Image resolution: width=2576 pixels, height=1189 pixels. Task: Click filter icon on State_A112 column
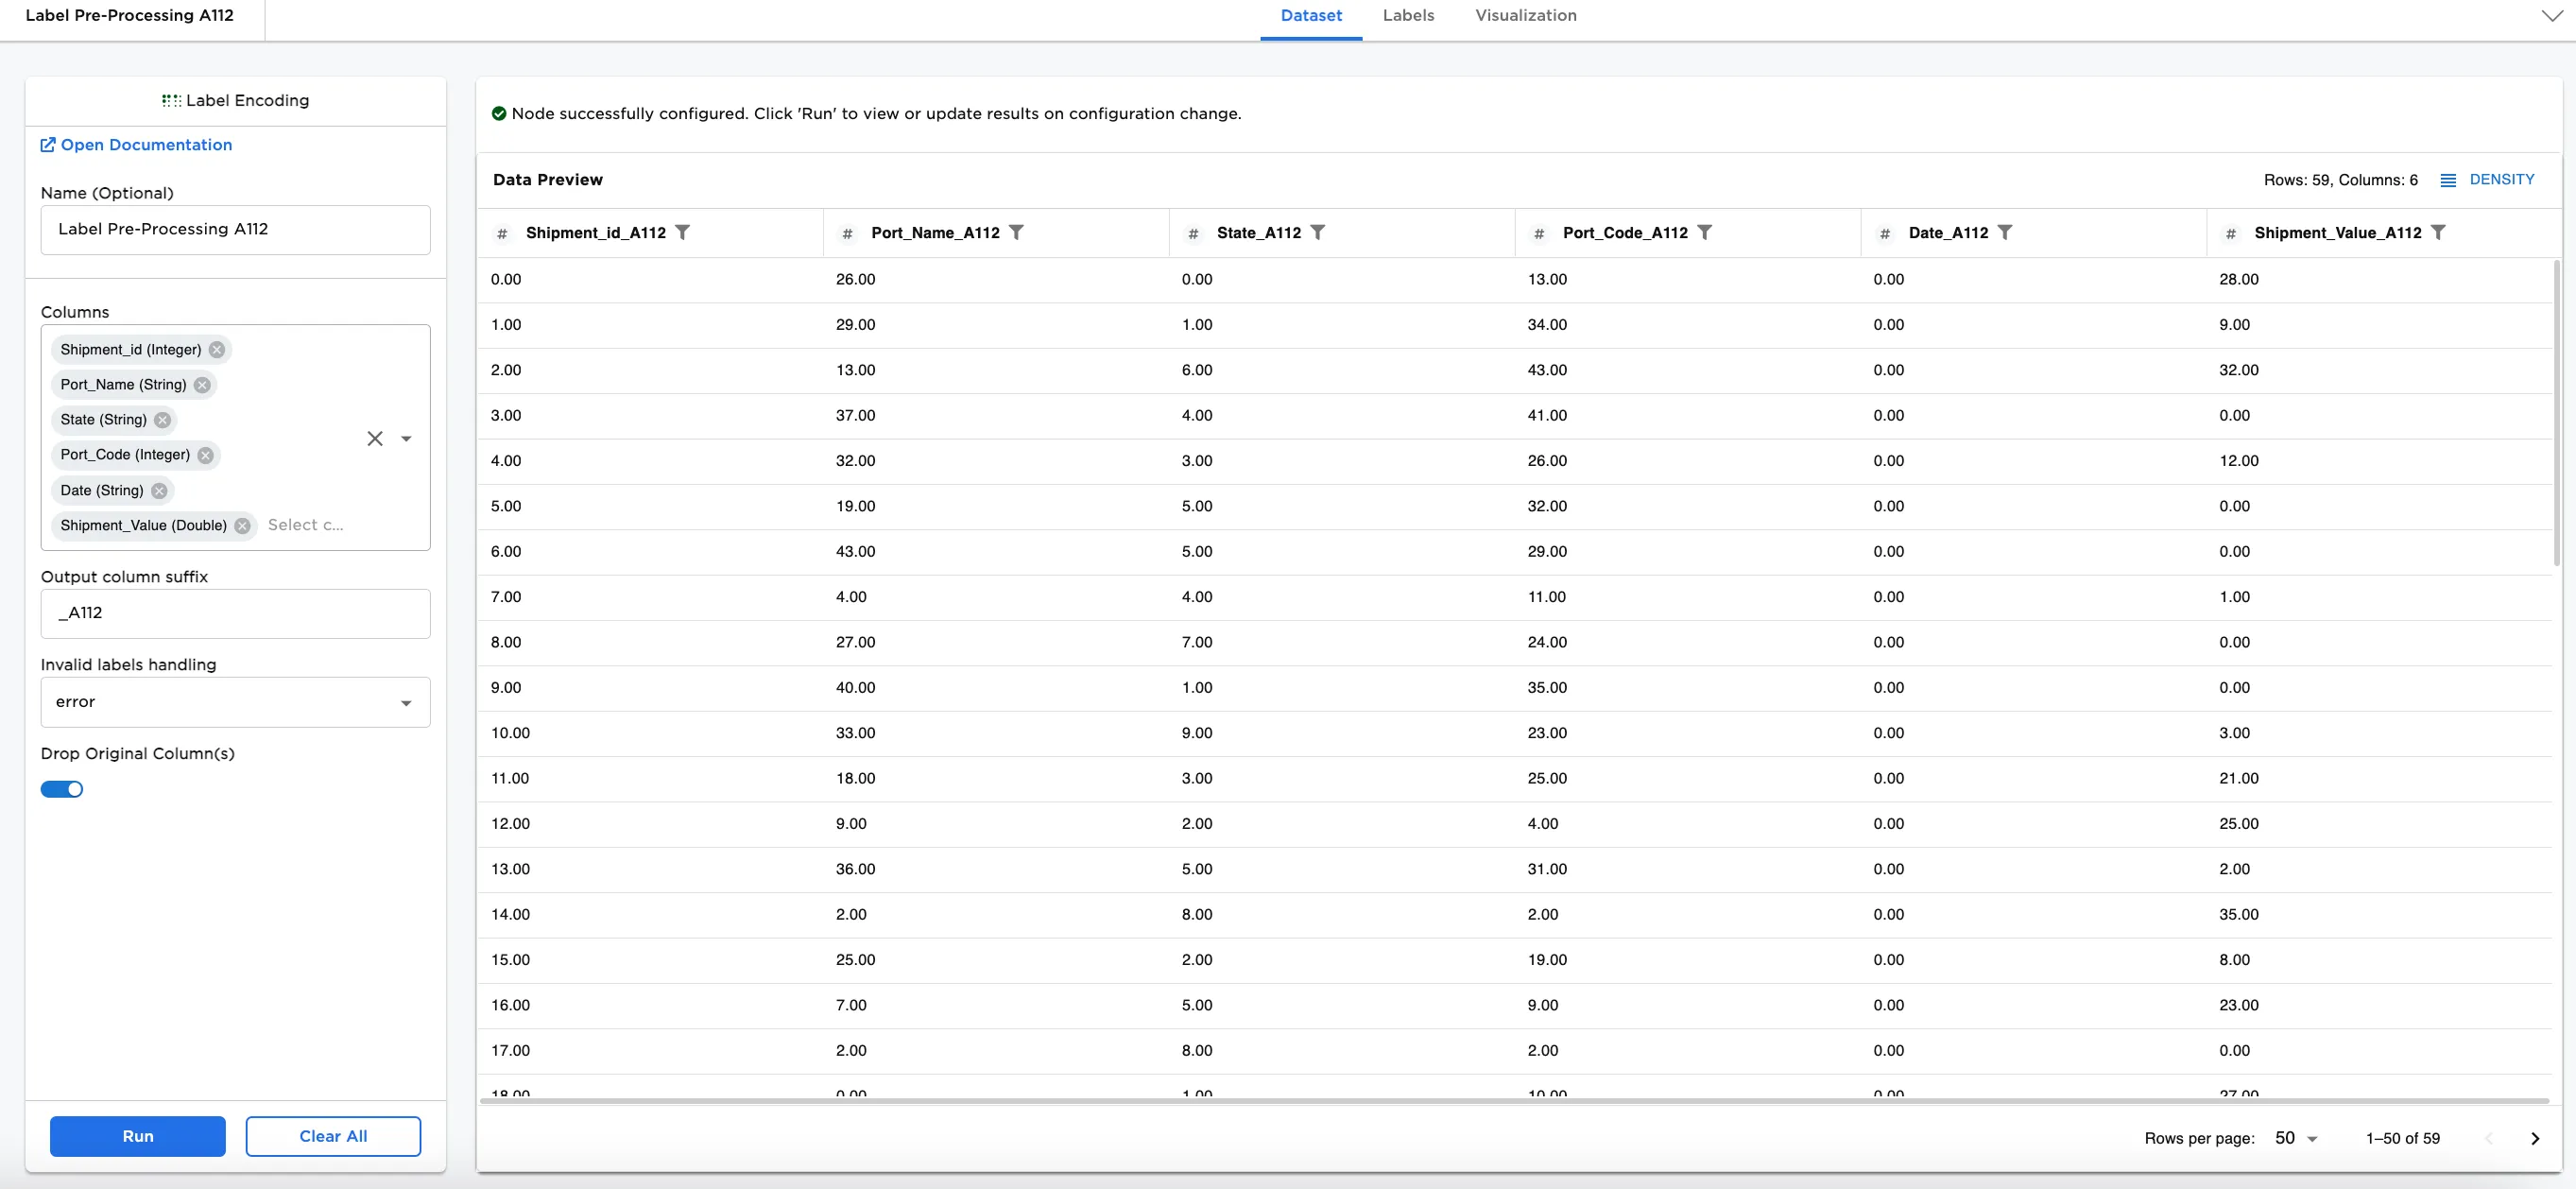[1317, 232]
